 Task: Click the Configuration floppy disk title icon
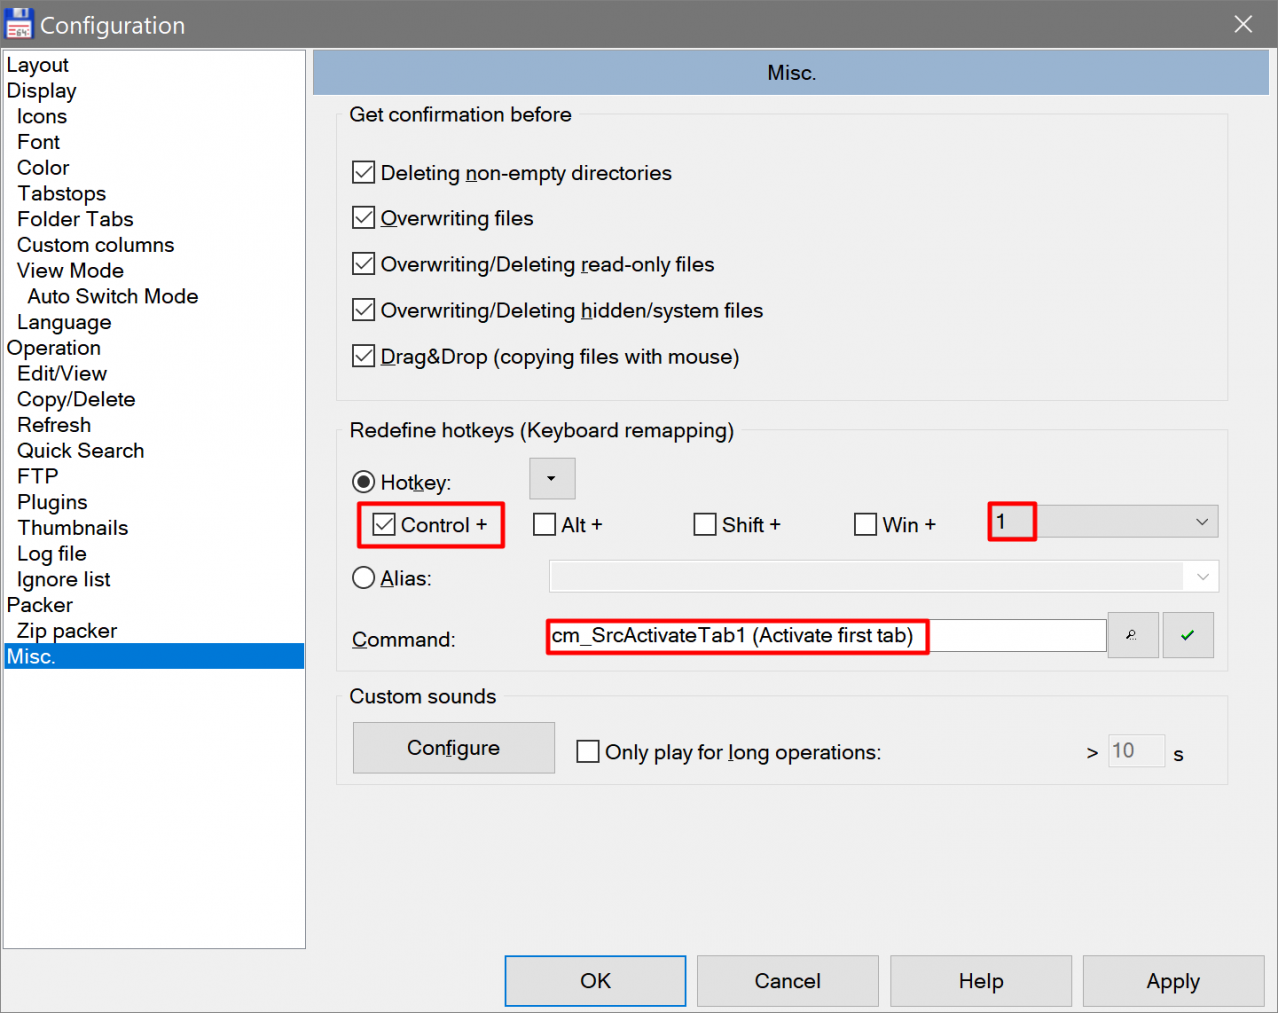(x=19, y=24)
